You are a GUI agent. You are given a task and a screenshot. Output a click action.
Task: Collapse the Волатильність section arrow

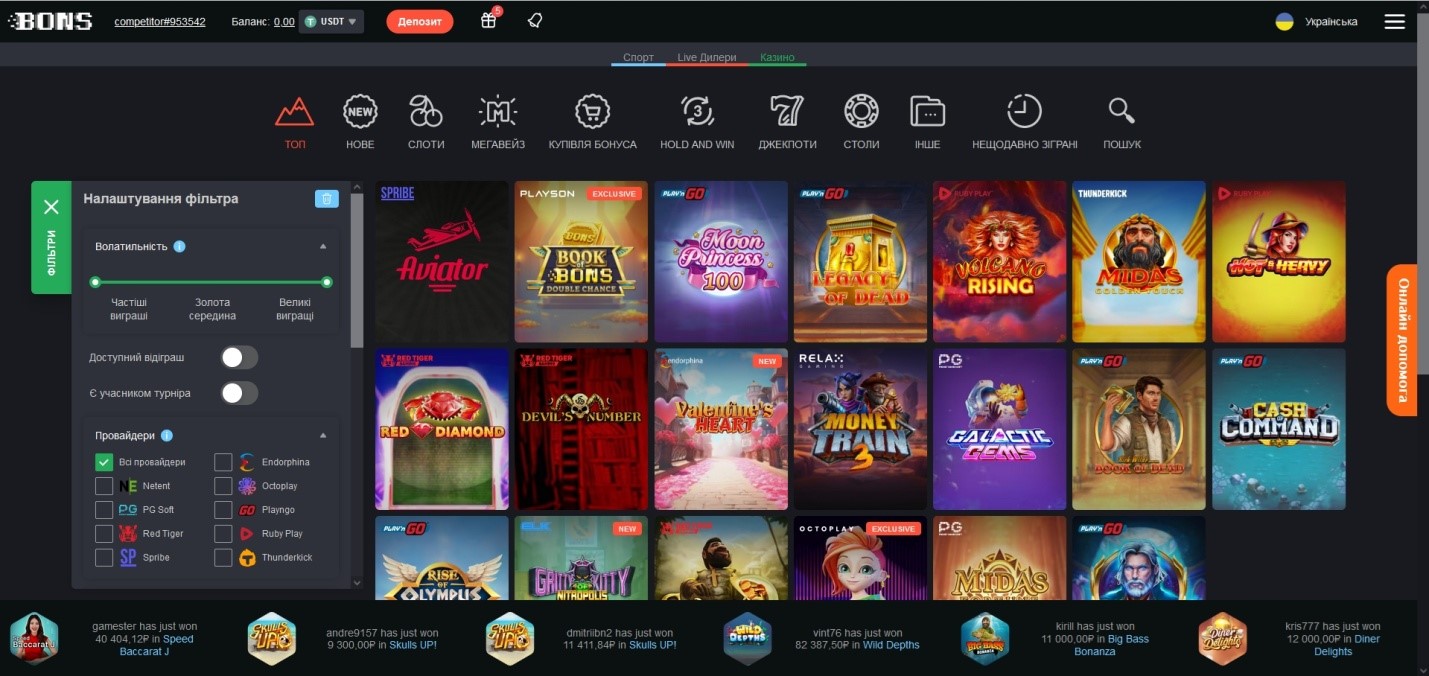pyautogui.click(x=323, y=246)
